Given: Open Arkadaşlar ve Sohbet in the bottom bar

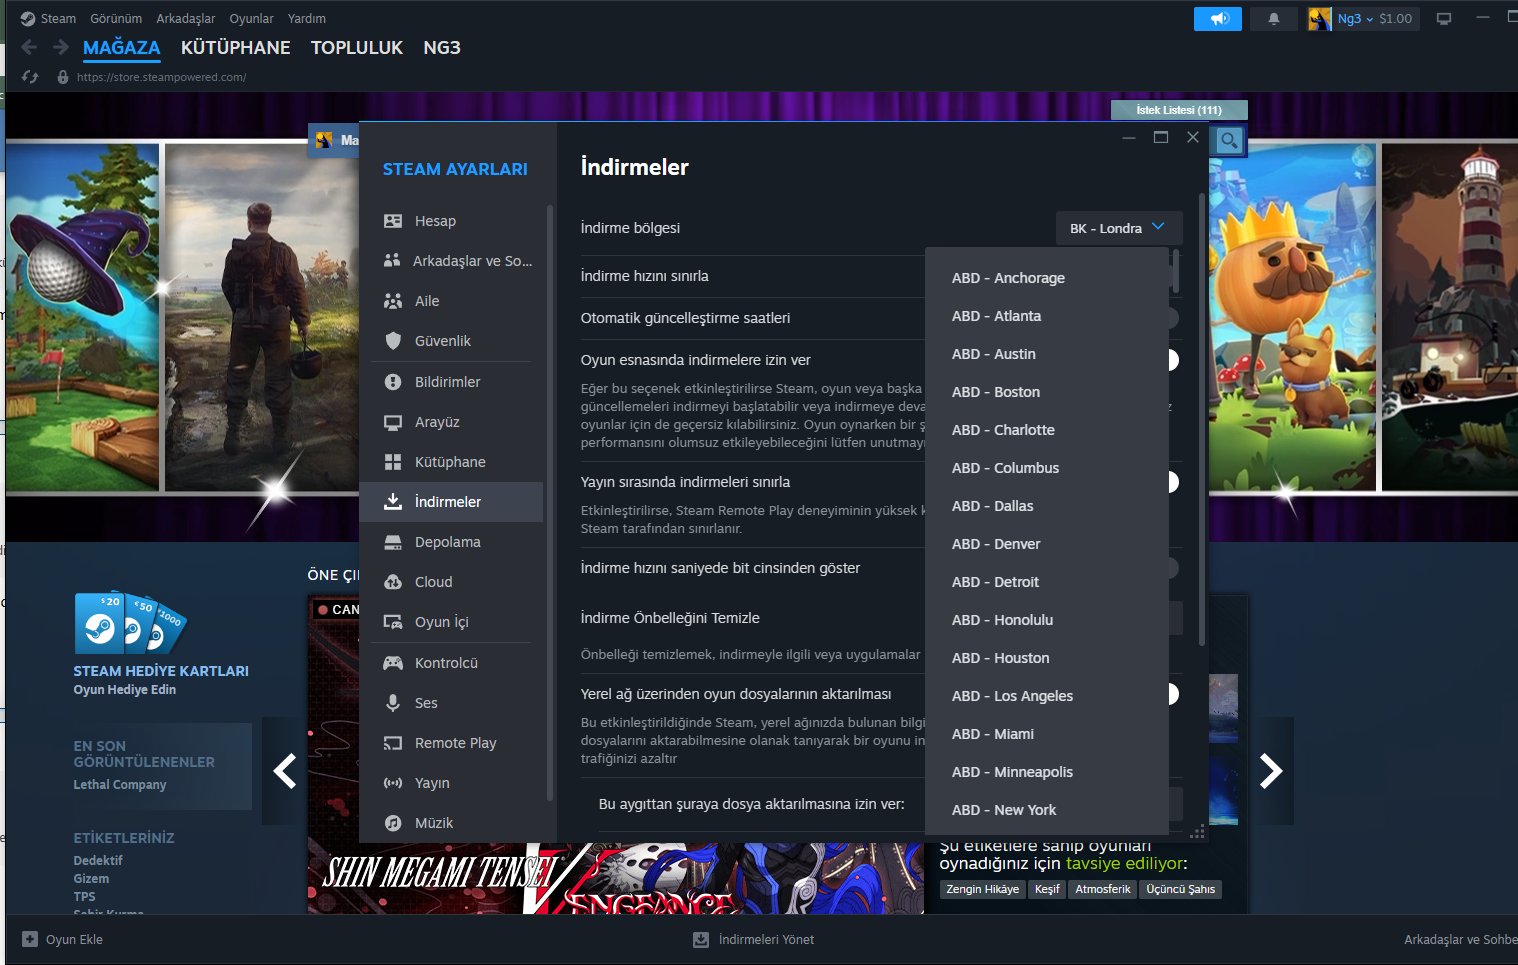Looking at the screenshot, I should [x=1460, y=940].
